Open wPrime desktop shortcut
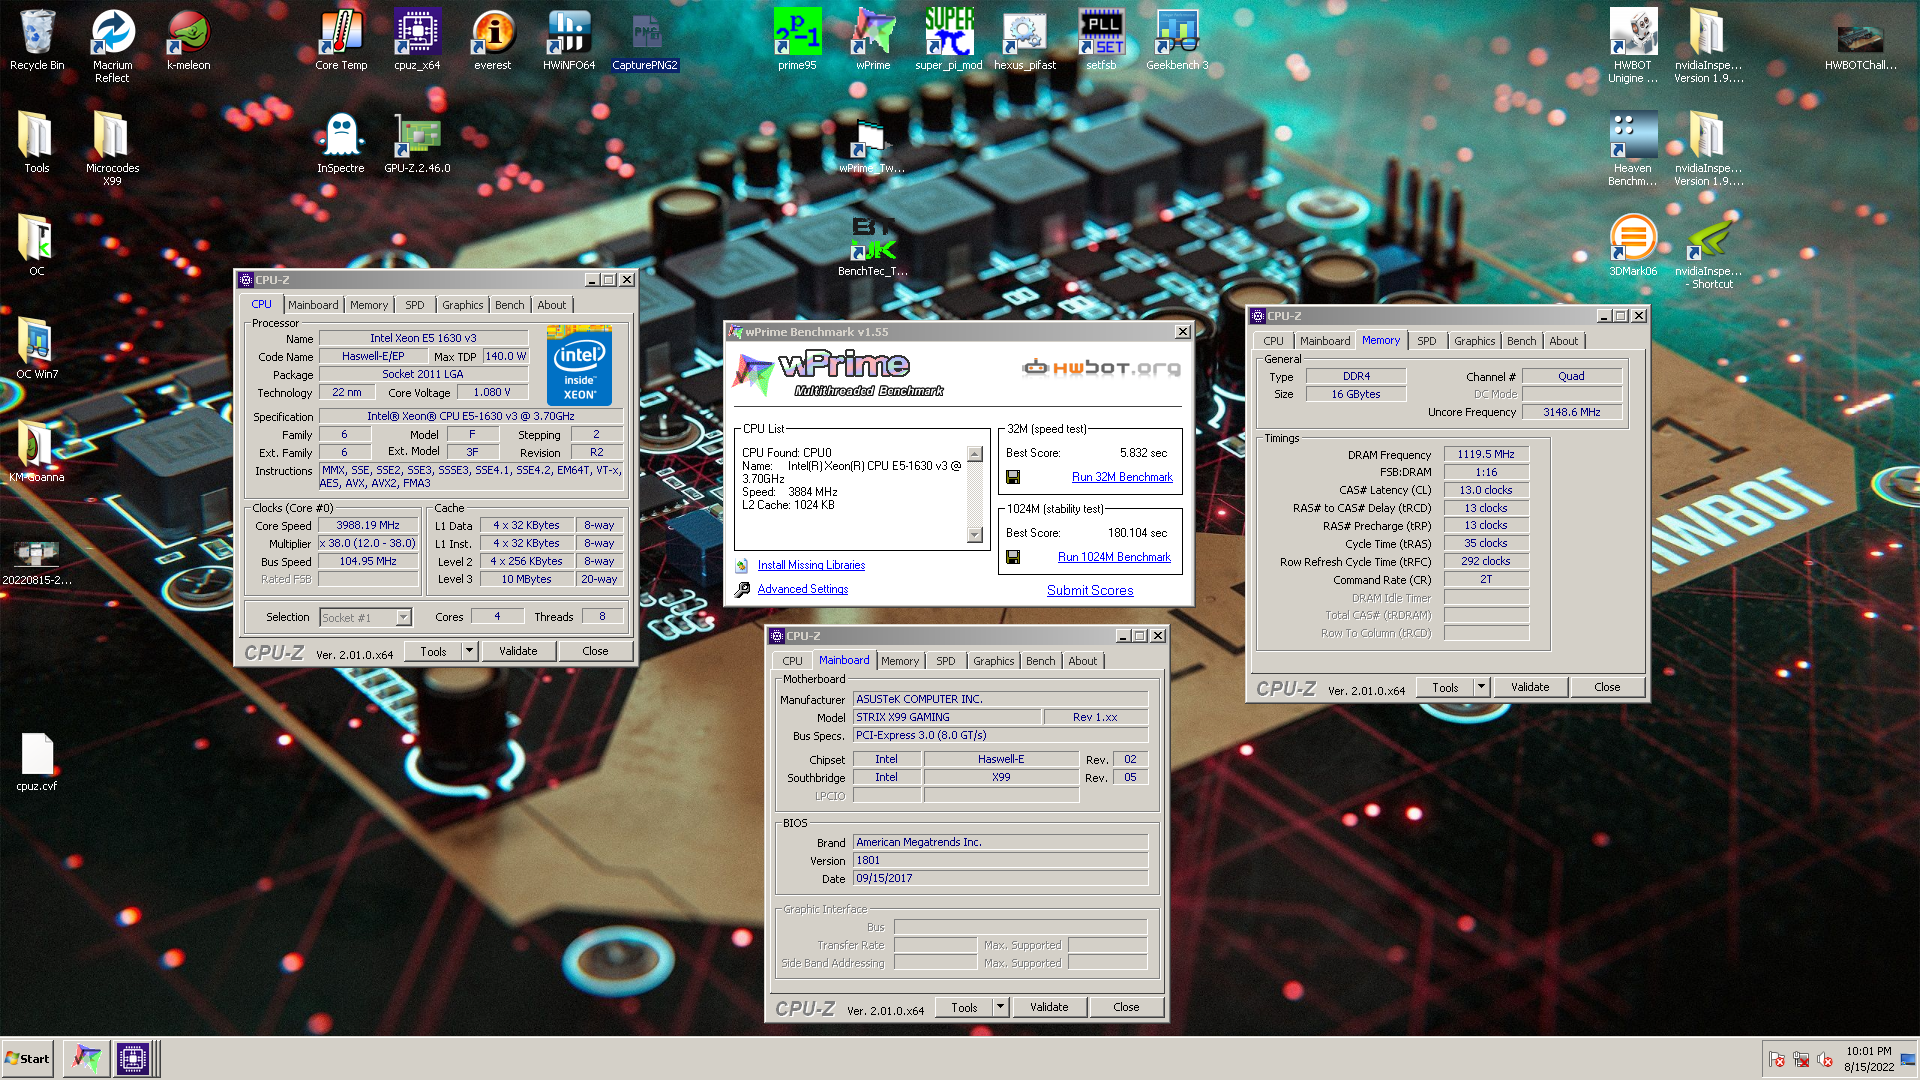1920x1080 pixels. pos(873,40)
